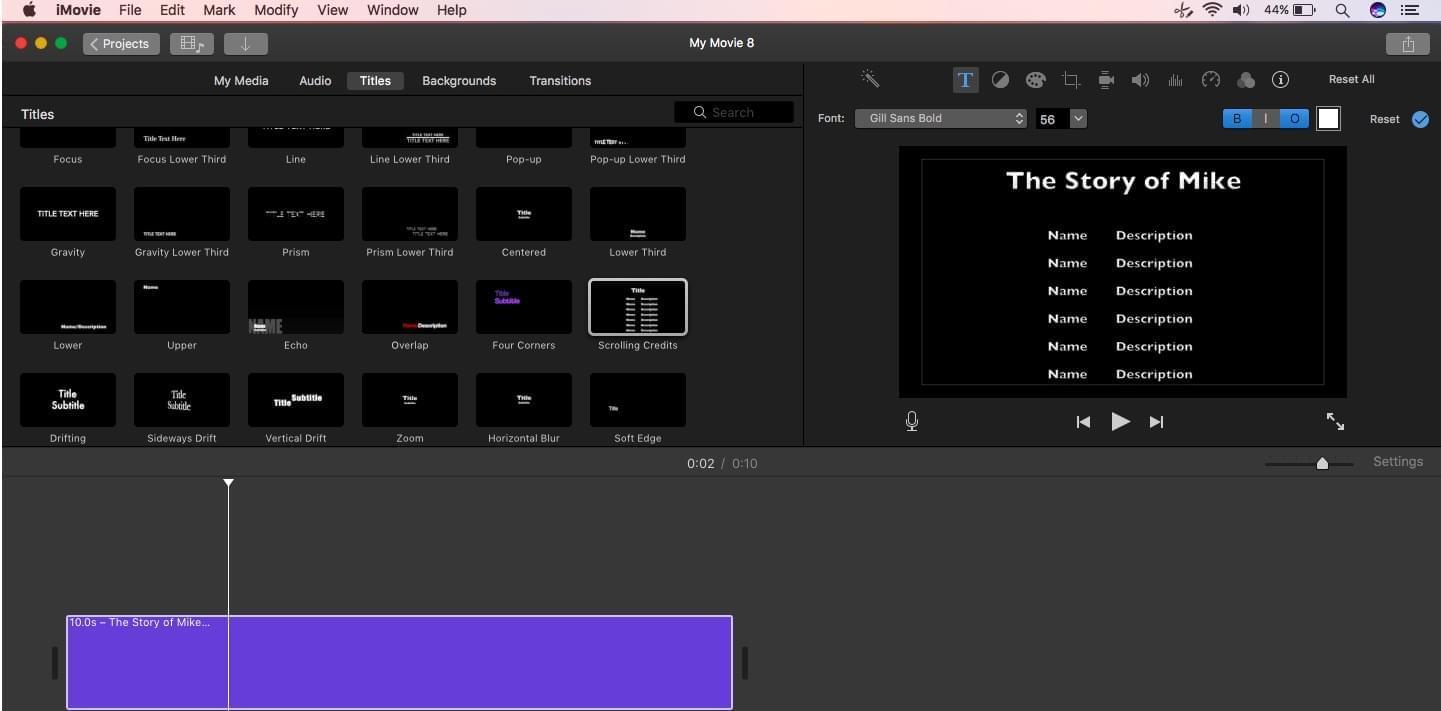This screenshot has width=1441, height=711.
Task: Switch to the Backgrounds tab
Action: [x=459, y=80]
